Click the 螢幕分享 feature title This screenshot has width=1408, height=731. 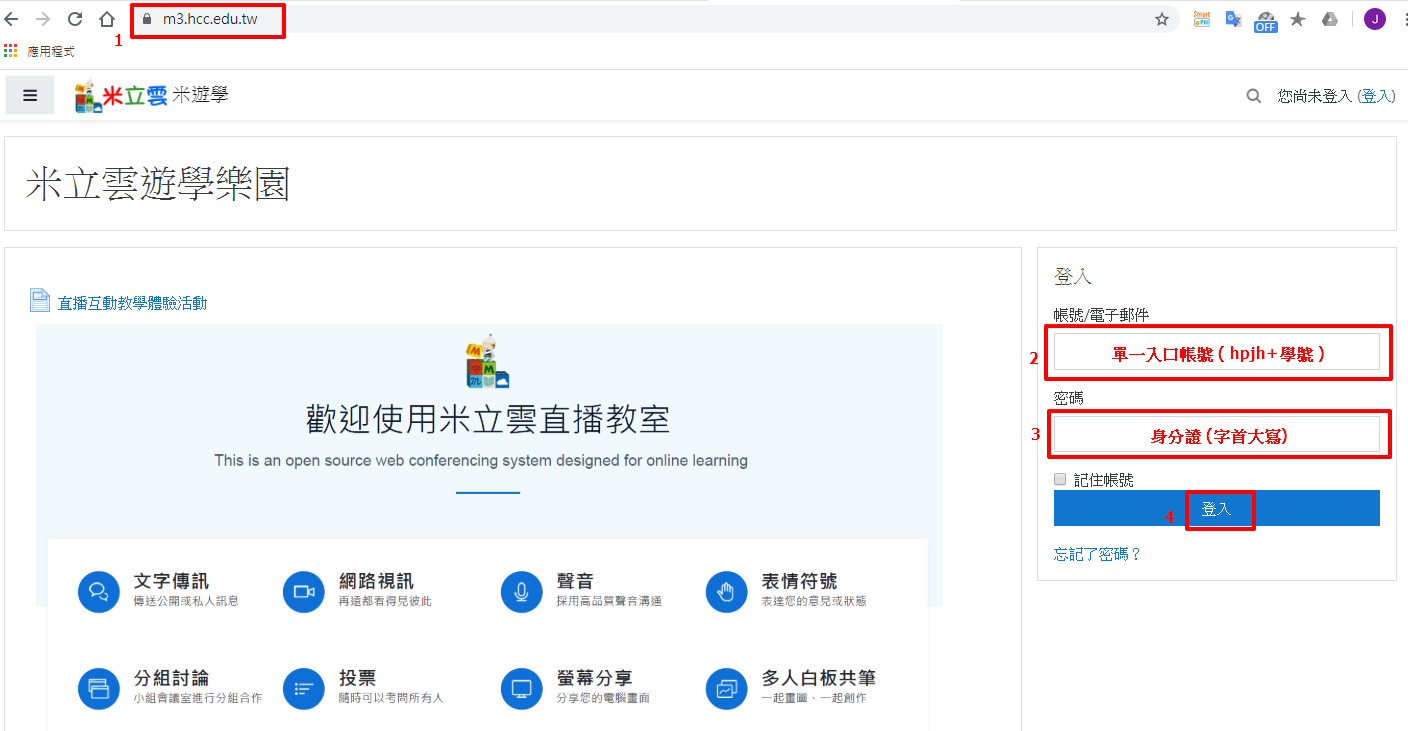click(x=594, y=678)
